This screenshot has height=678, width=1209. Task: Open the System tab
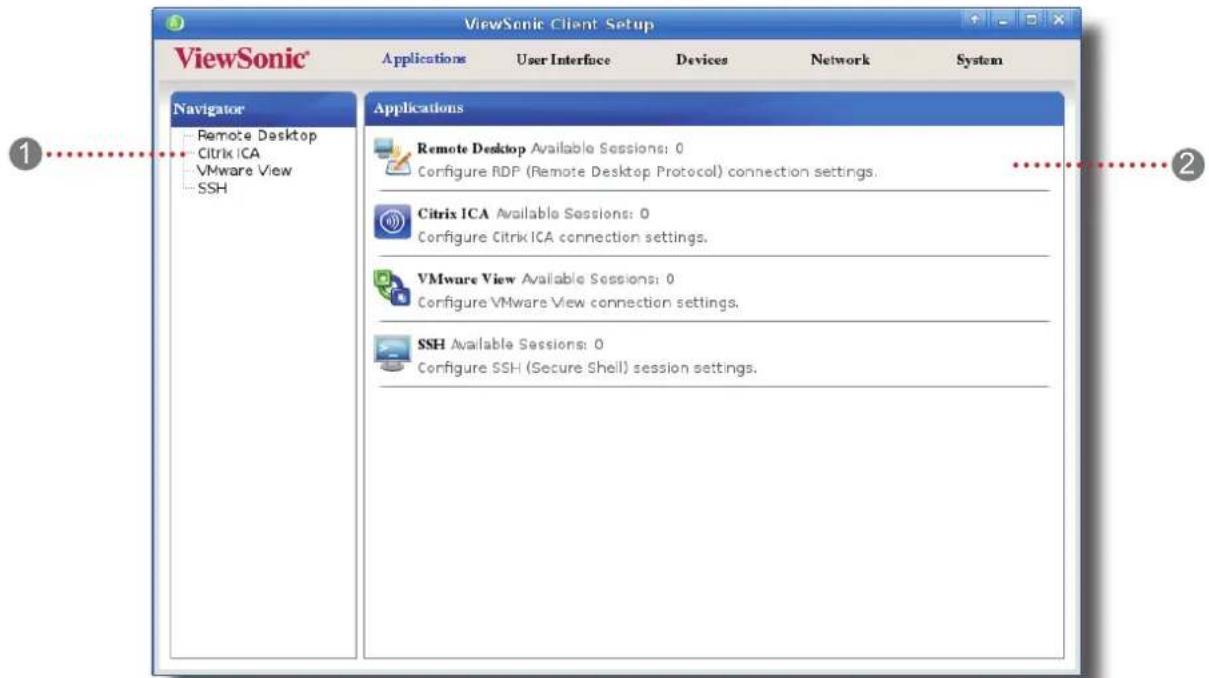(979, 61)
